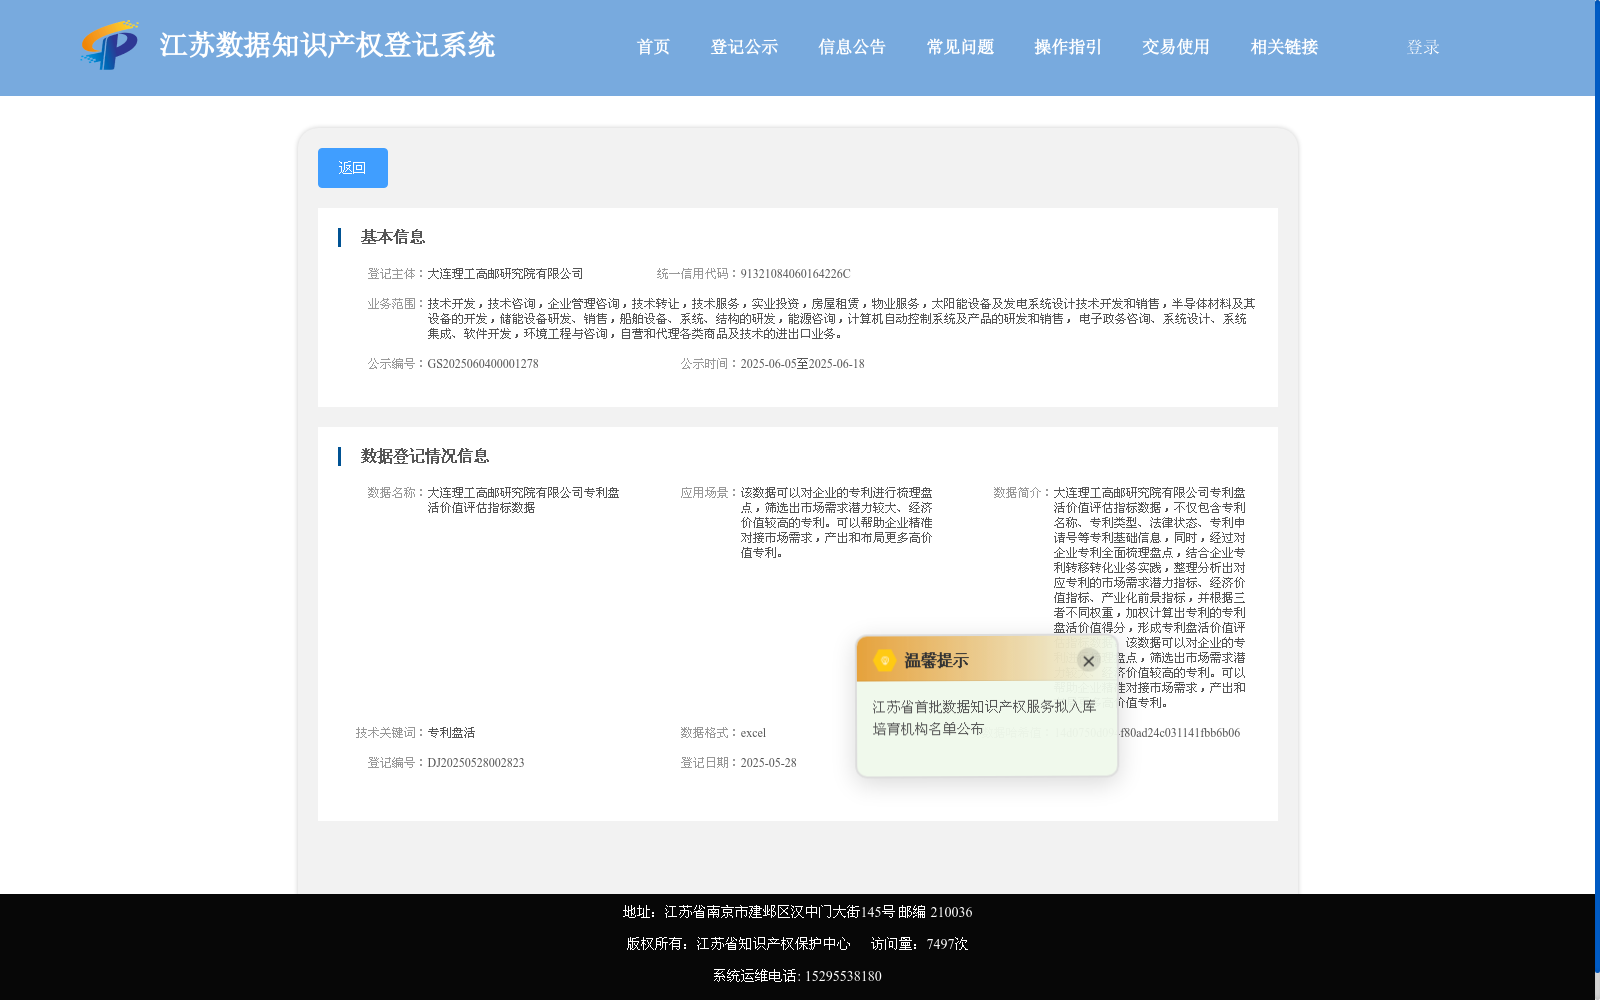Click the 应用场景 description text

[836, 523]
